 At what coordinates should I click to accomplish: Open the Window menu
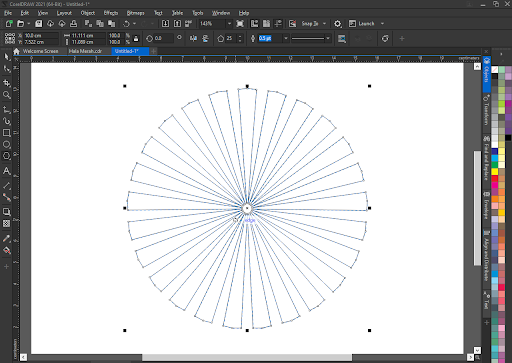pyautogui.click(x=221, y=13)
